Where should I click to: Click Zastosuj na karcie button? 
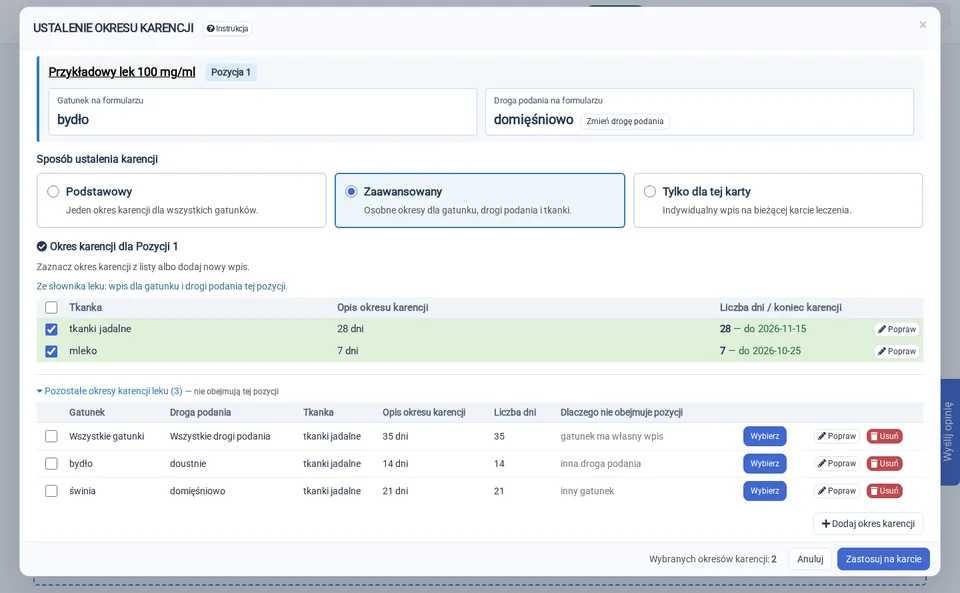[883, 559]
